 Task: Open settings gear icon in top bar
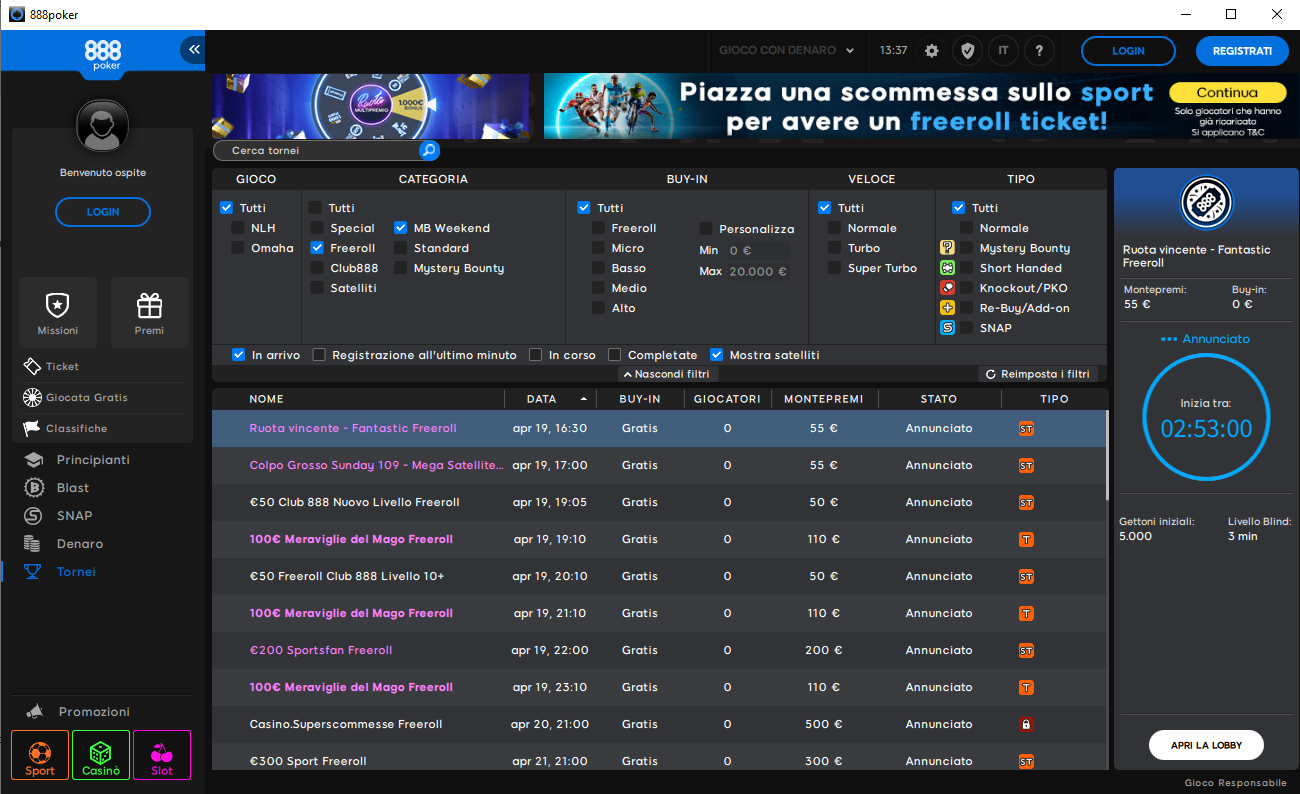932,51
